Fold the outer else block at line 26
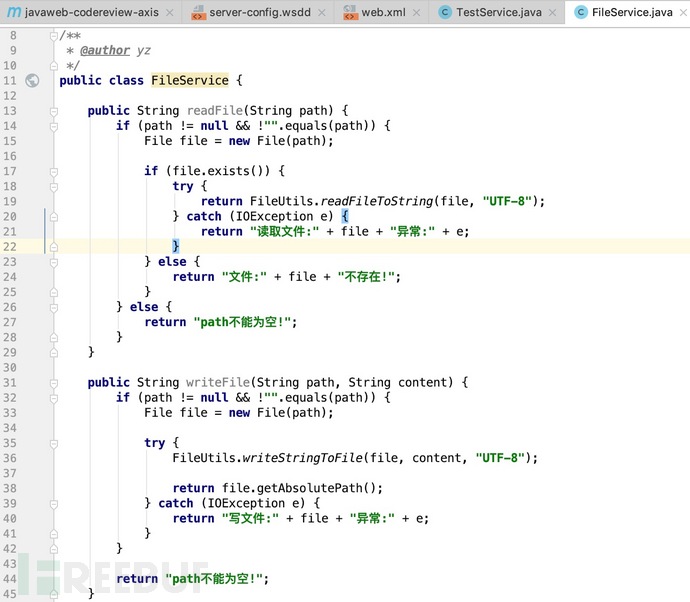This screenshot has height=602, width=690. pos(54,308)
